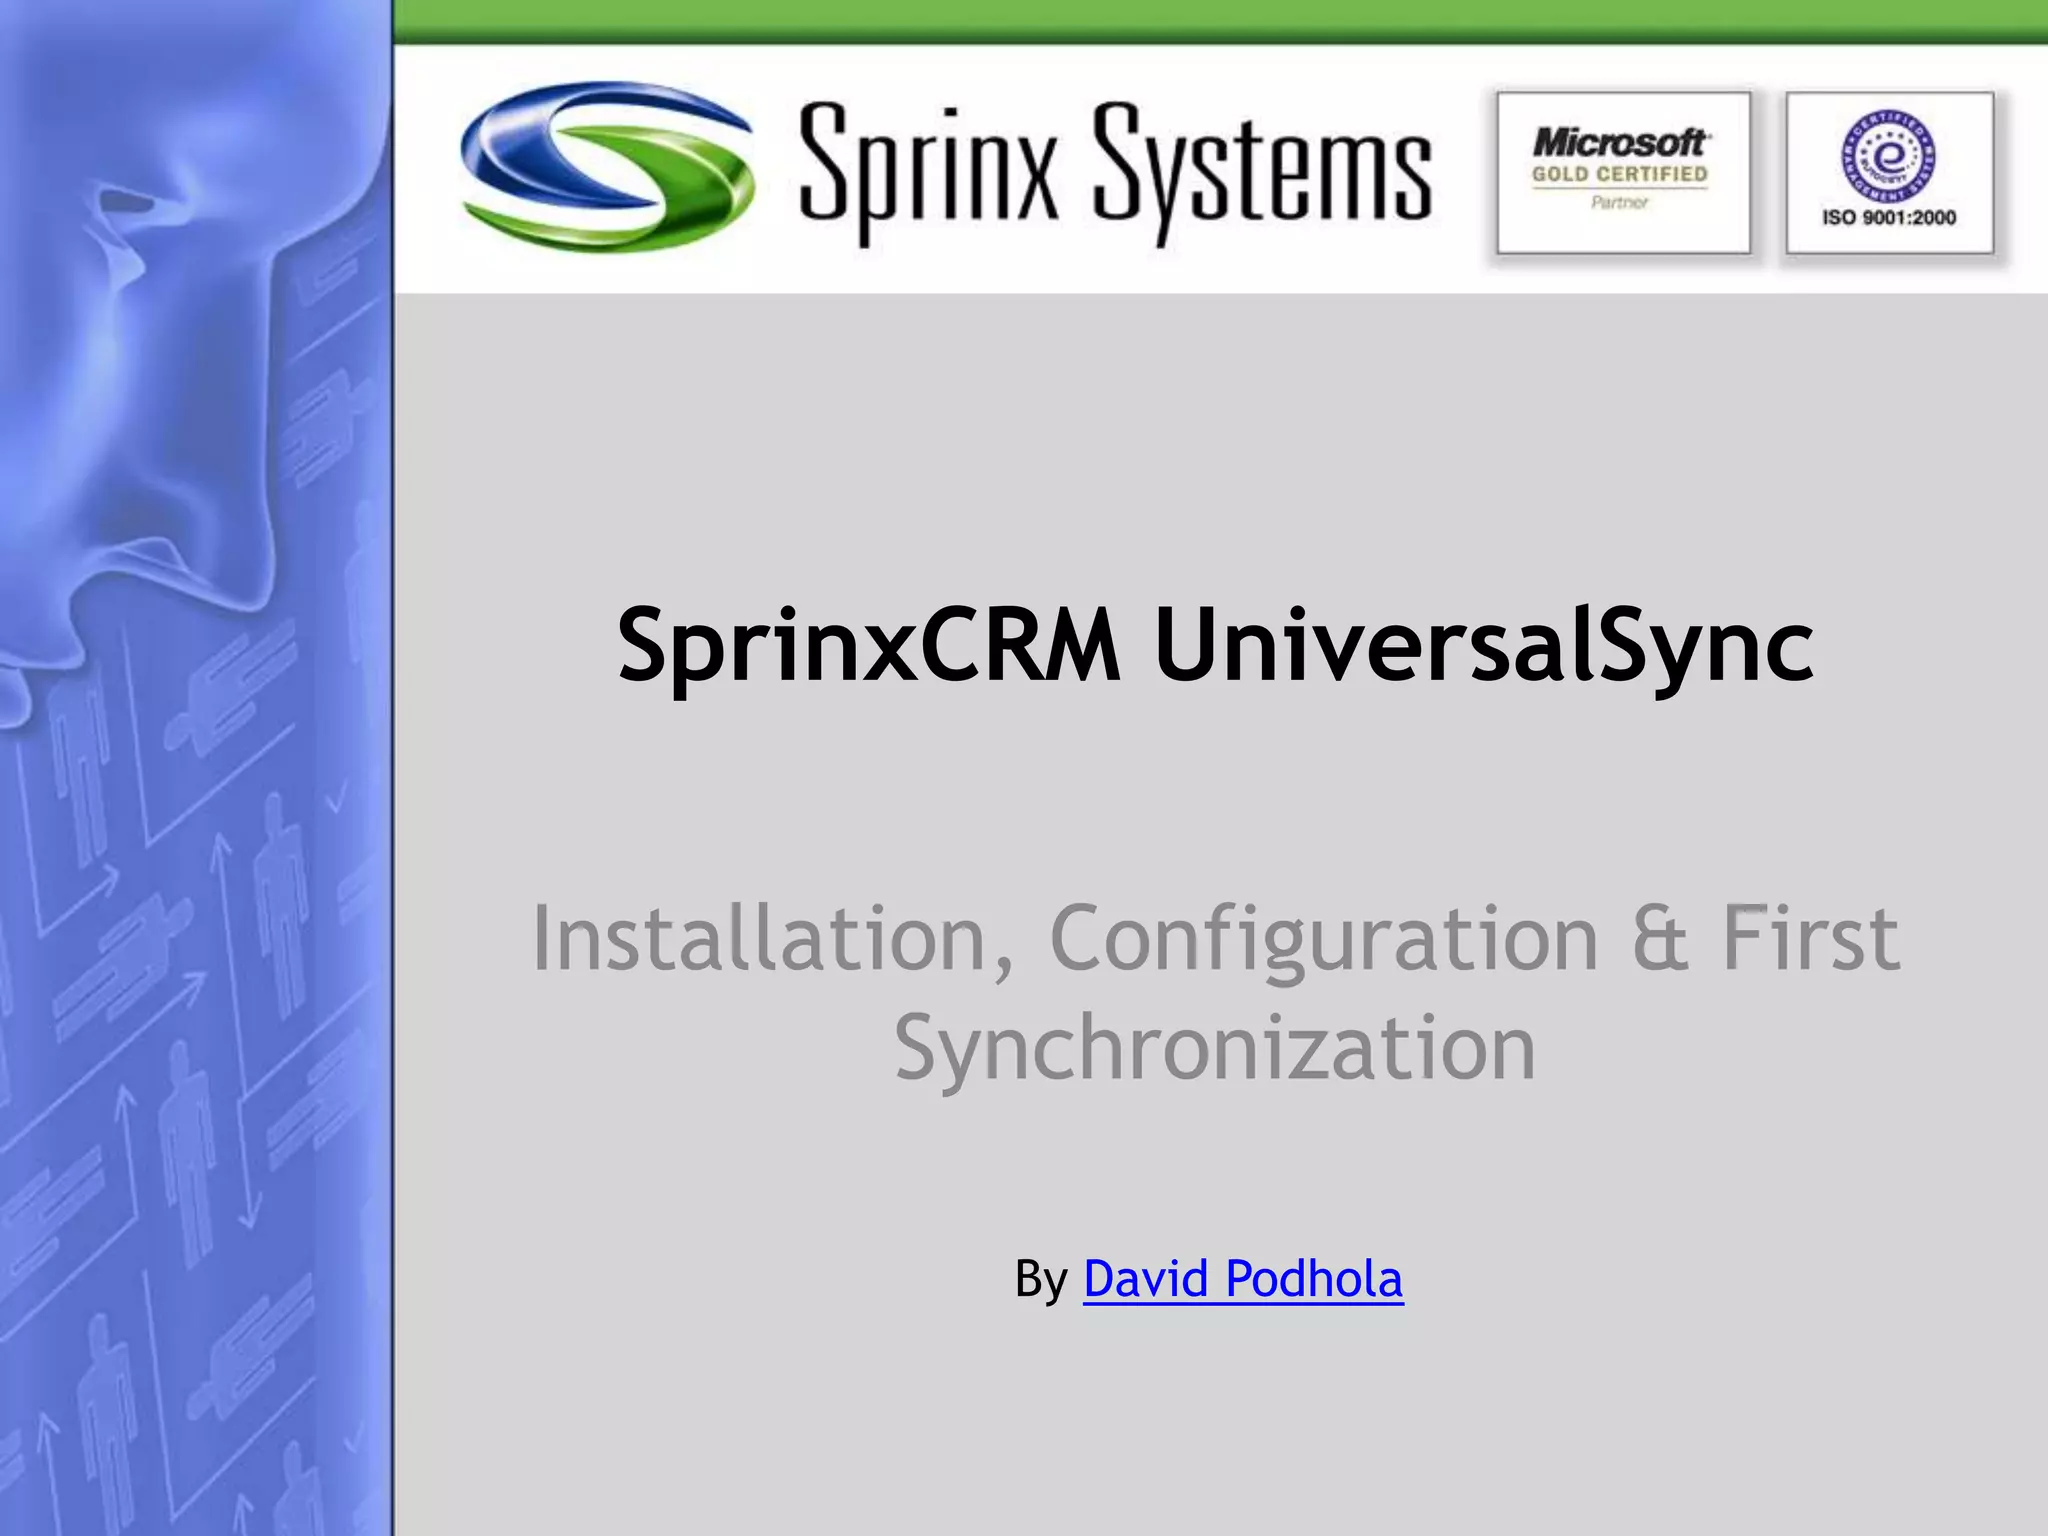Click the Sprinx Systems company name text
This screenshot has width=2048, height=1536.
pos(1115,173)
